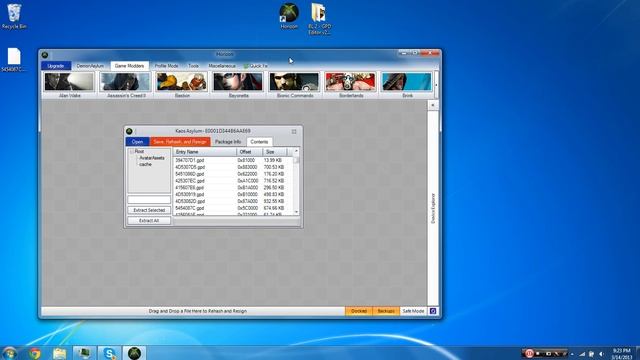The height and width of the screenshot is (360, 640).
Task: Open the Tools tab
Action: point(193,66)
